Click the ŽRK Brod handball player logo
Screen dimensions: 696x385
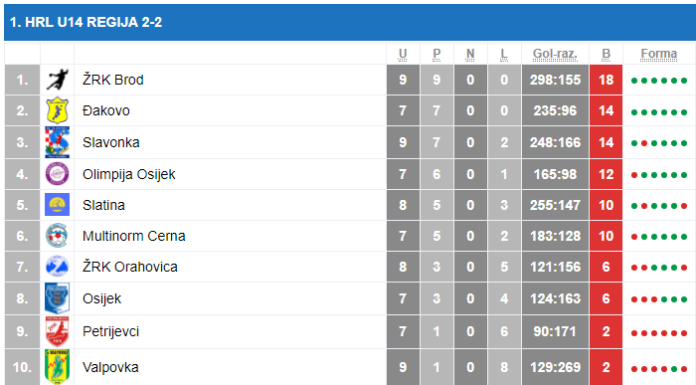(57, 80)
